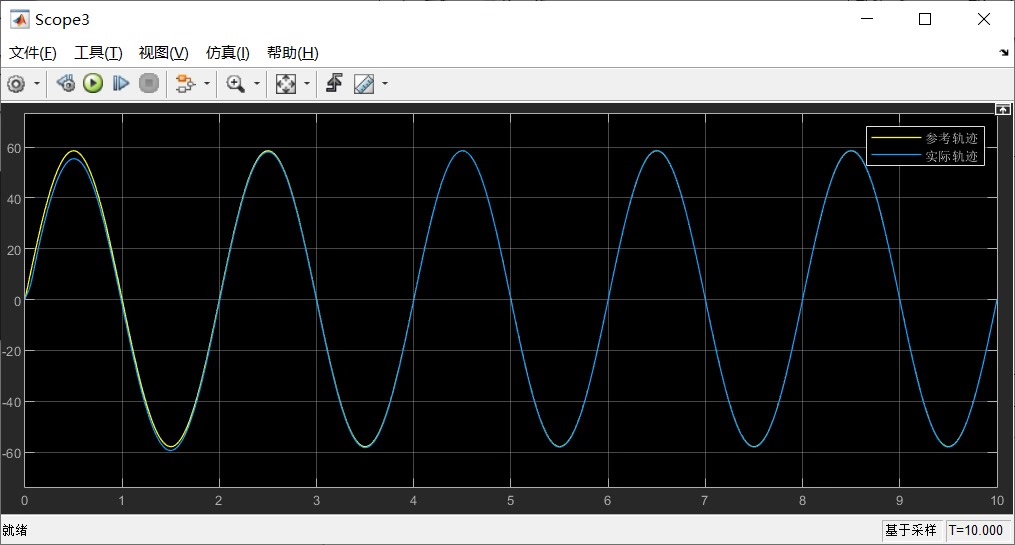This screenshot has width=1015, height=545.
Task: Expand the measurements dropdown arrow
Action: tap(385, 83)
